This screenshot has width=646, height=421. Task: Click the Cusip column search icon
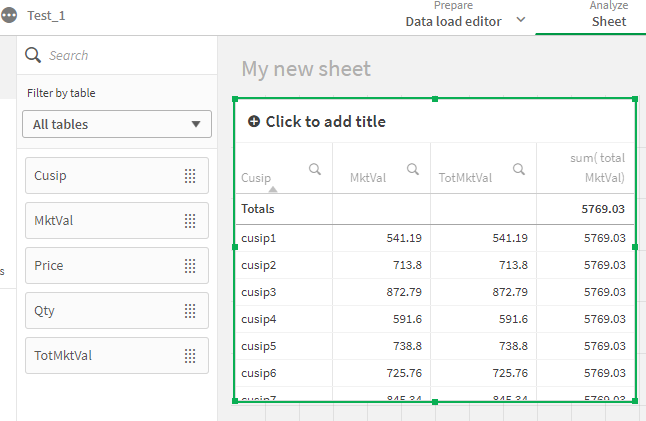(x=315, y=170)
